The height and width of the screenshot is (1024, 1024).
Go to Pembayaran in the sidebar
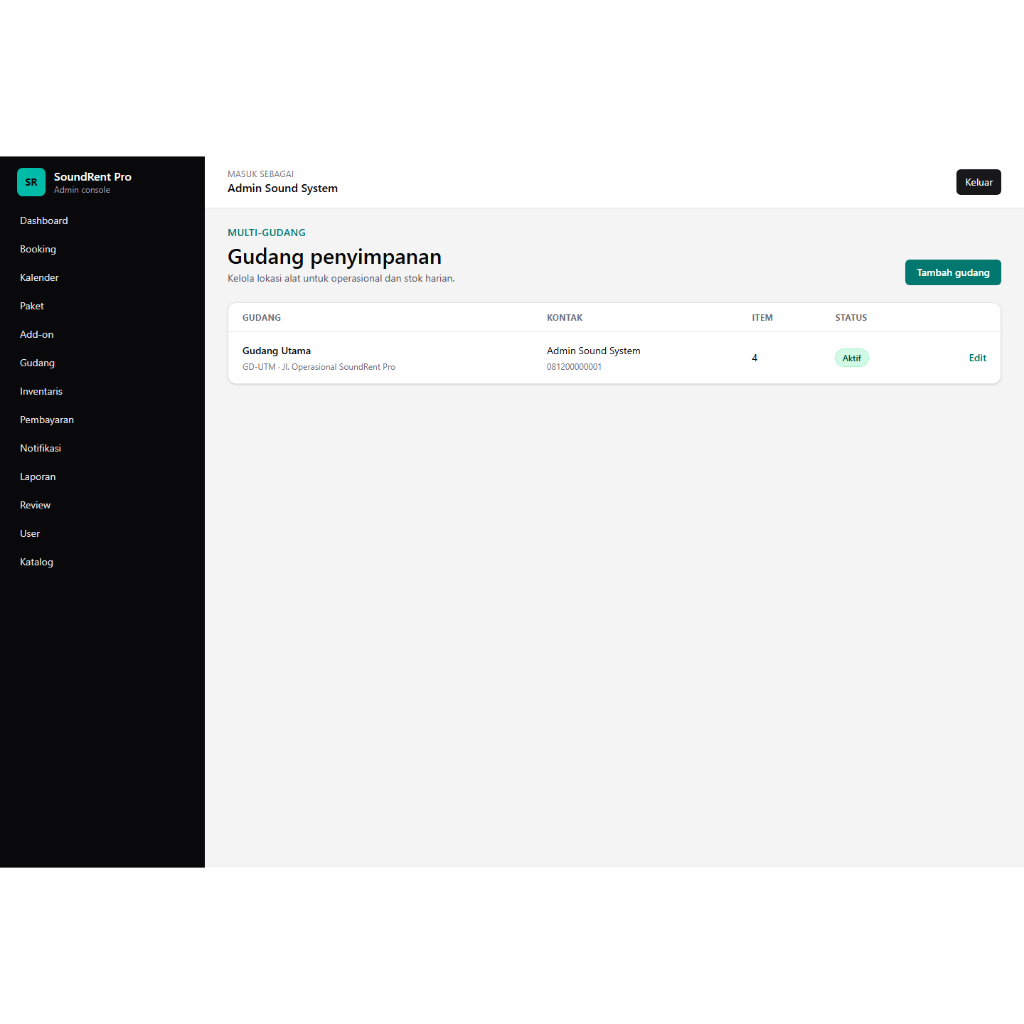click(x=46, y=420)
